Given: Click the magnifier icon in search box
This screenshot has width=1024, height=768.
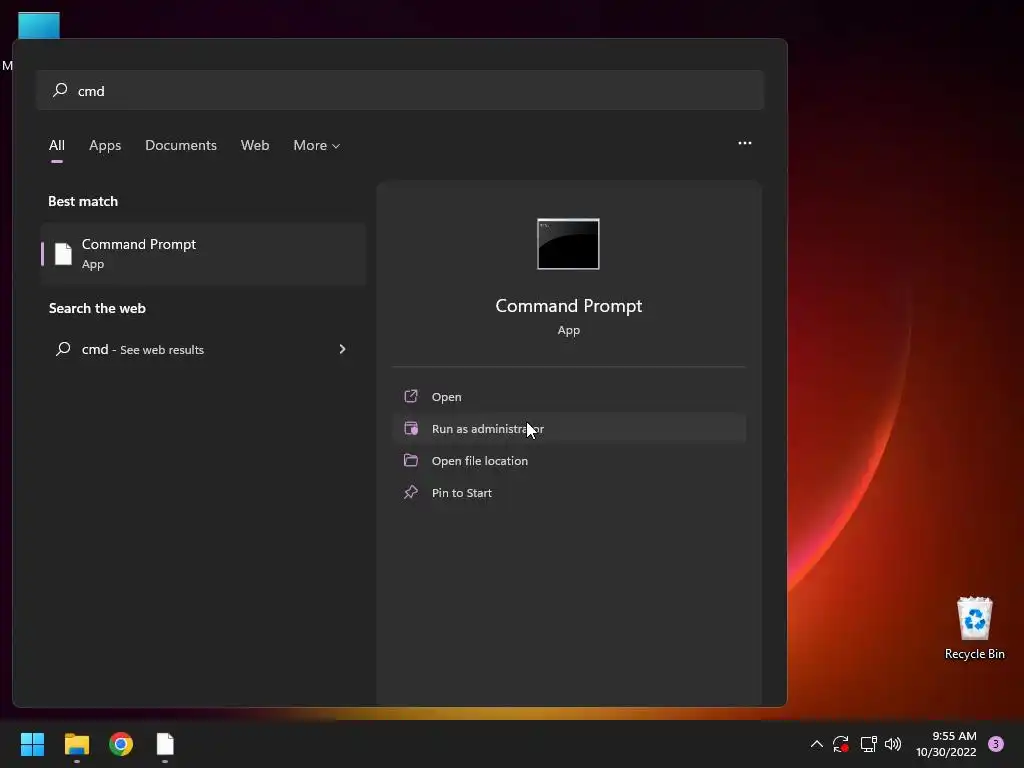Looking at the screenshot, I should [60, 89].
